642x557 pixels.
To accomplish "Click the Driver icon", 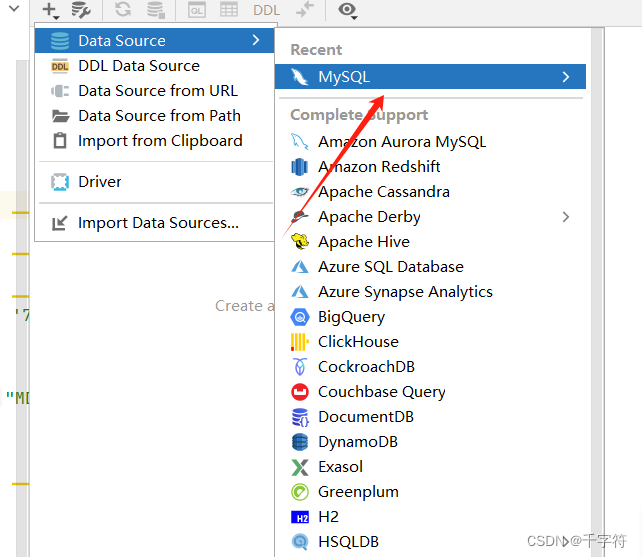I will [x=60, y=182].
